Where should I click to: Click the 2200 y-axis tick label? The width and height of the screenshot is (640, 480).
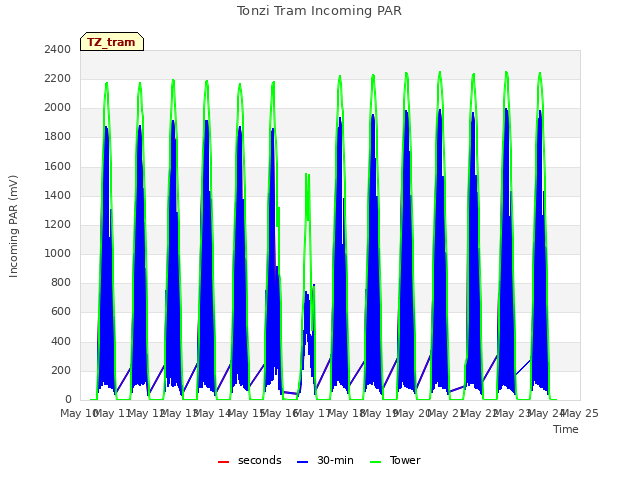pyautogui.click(x=58, y=78)
